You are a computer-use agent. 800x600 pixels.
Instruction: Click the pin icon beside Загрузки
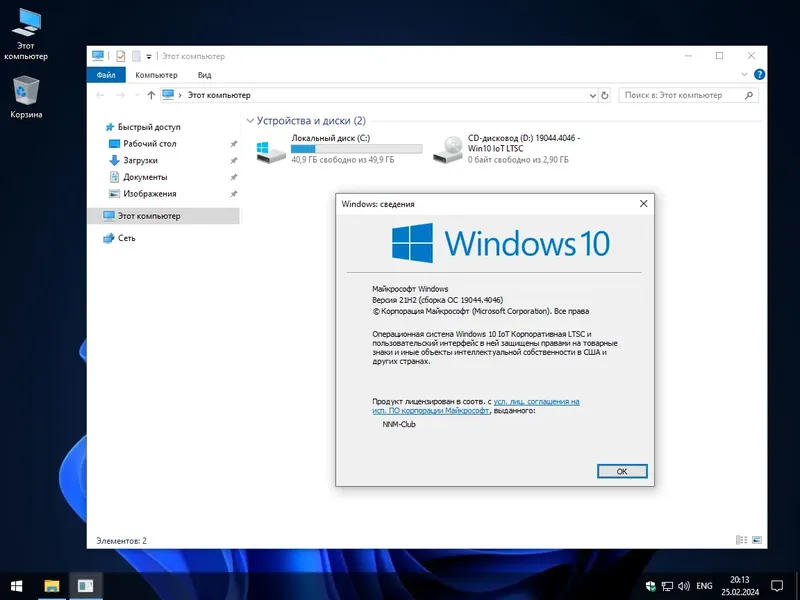coord(234,160)
